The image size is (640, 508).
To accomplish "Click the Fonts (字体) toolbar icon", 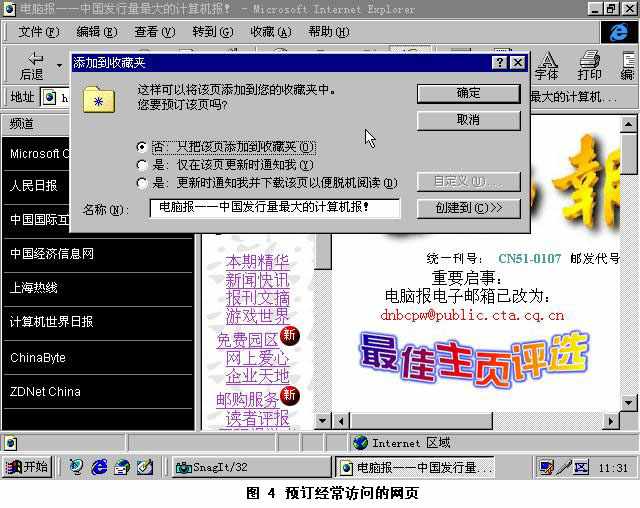I will [x=546, y=66].
